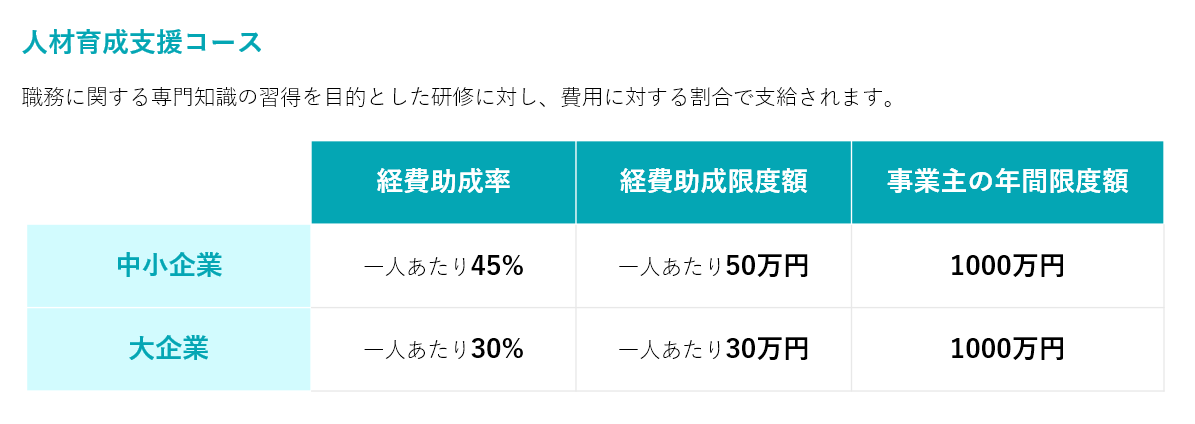The height and width of the screenshot is (424, 1195).
Task: Select the 経費助成率 column header
Action: 443,182
